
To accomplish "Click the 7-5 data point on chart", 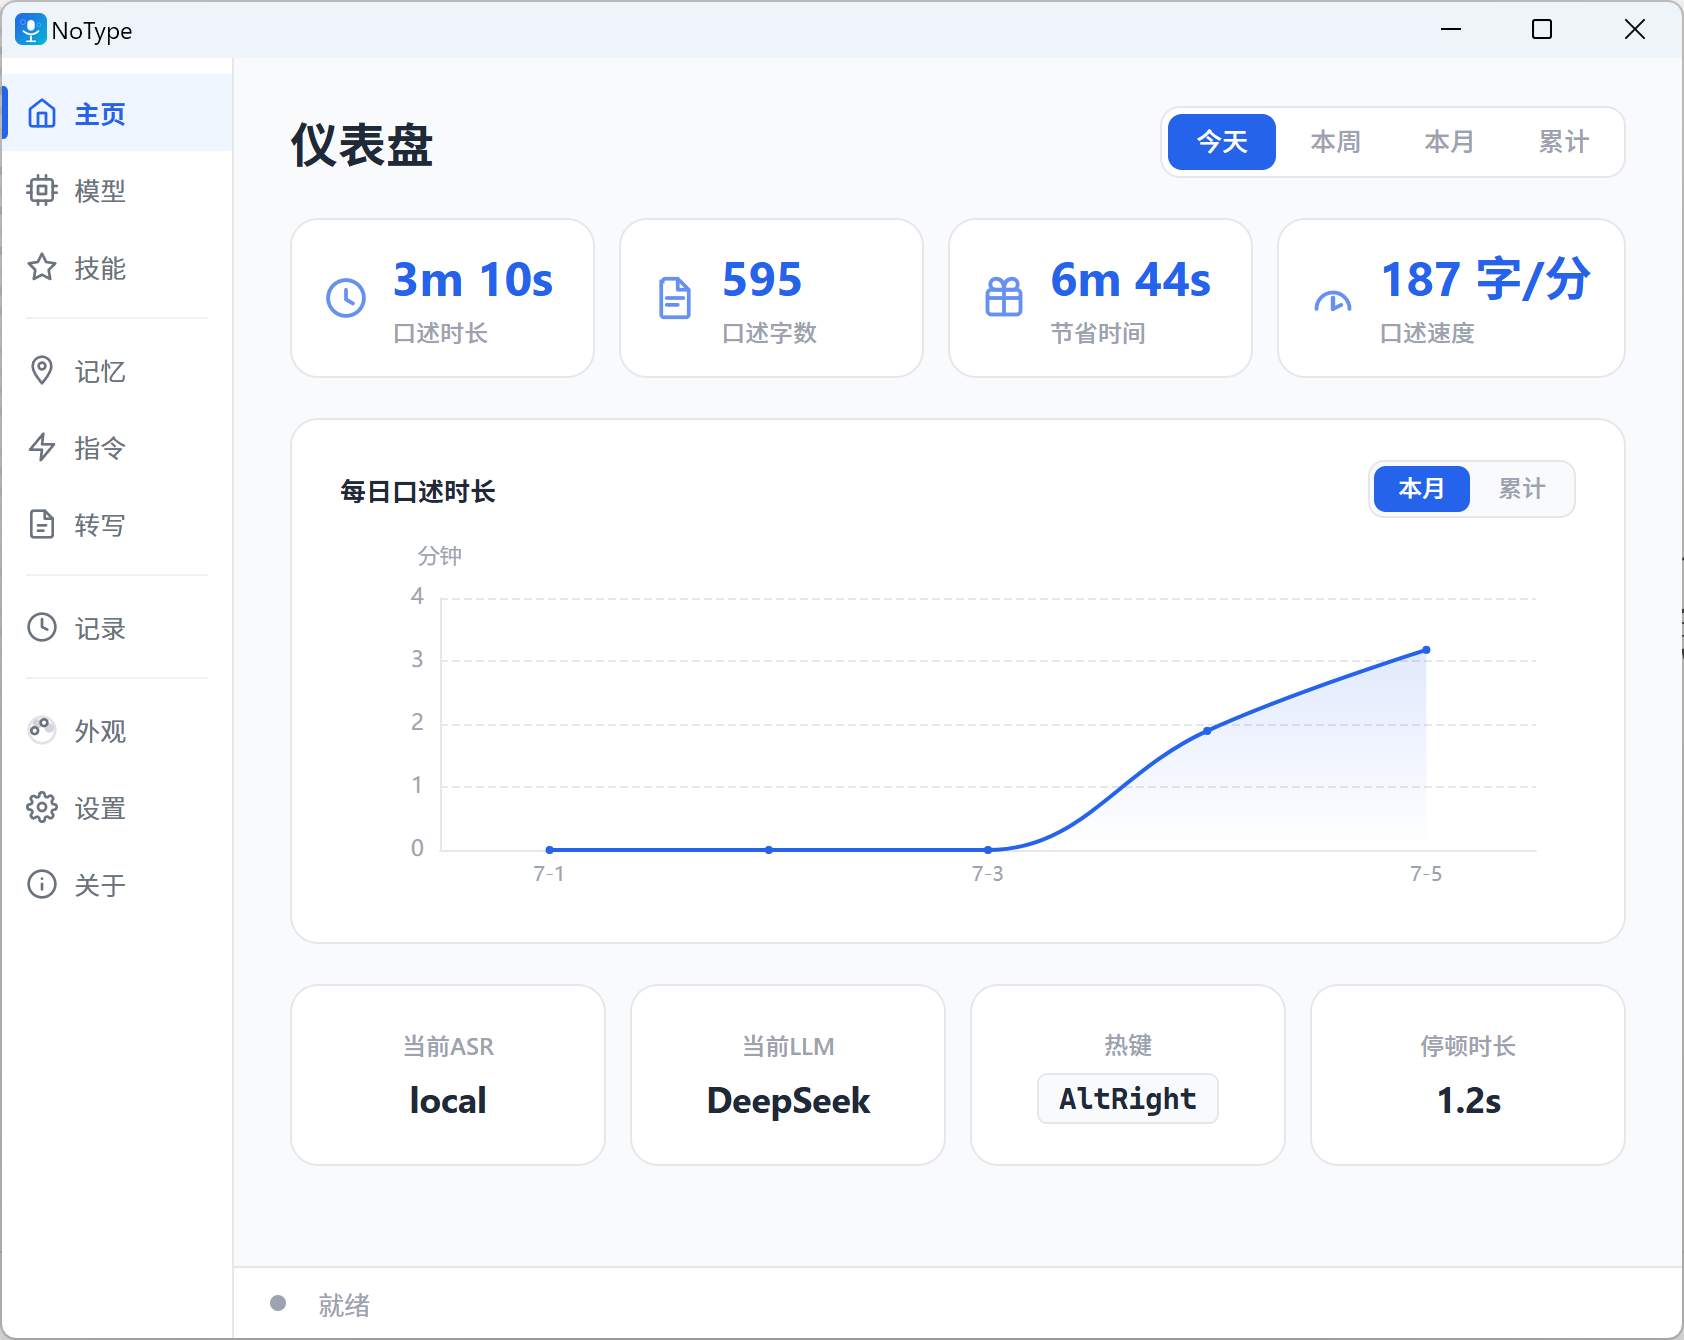I will 1426,650.
